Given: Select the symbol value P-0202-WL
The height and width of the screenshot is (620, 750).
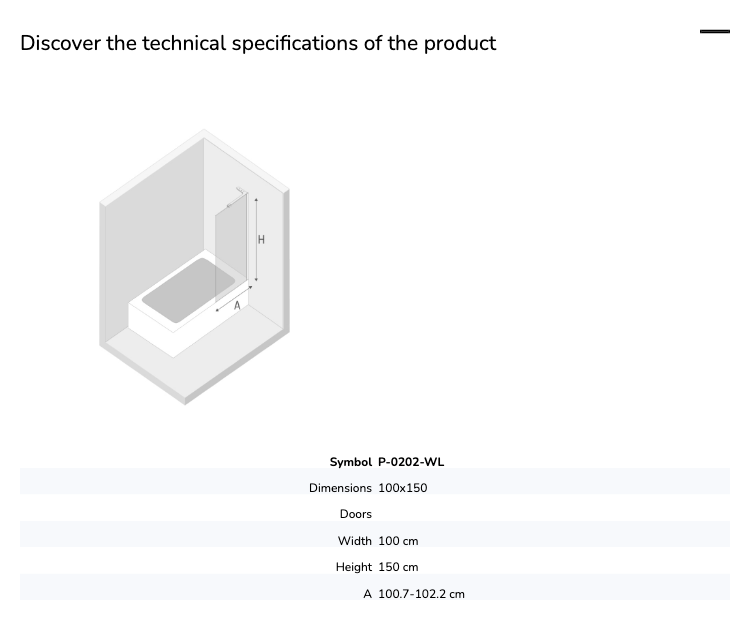Looking at the screenshot, I should pyautogui.click(x=411, y=462).
